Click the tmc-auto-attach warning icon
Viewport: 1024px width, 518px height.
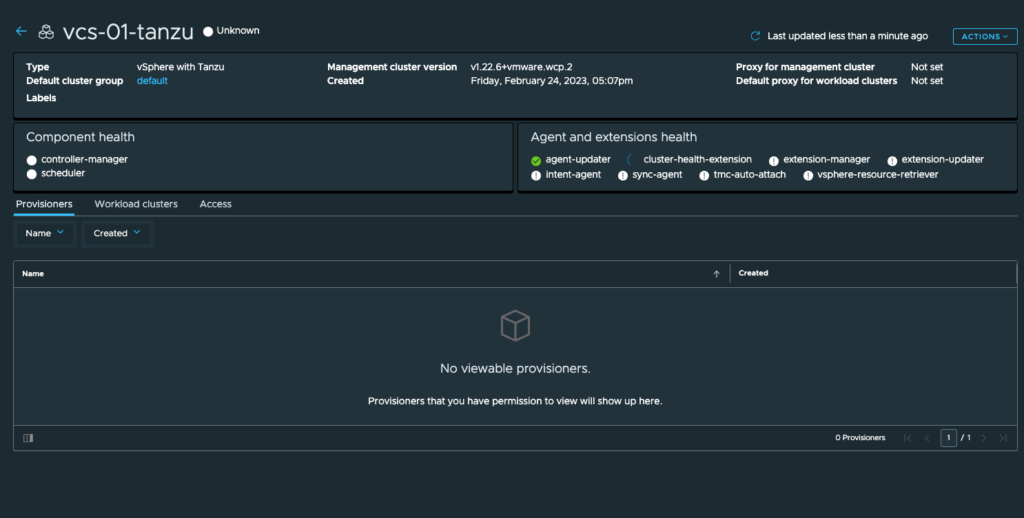point(704,176)
